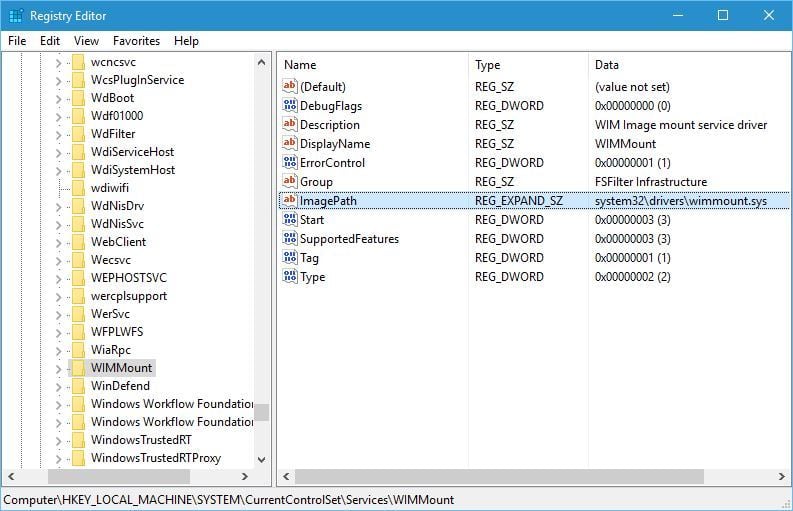Click the values pane horizontal scrollbar thumb
Screen dimensions: 793x511
point(499,476)
